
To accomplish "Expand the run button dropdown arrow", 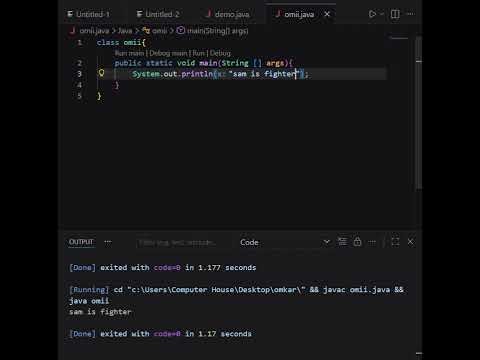I will 382,14.
